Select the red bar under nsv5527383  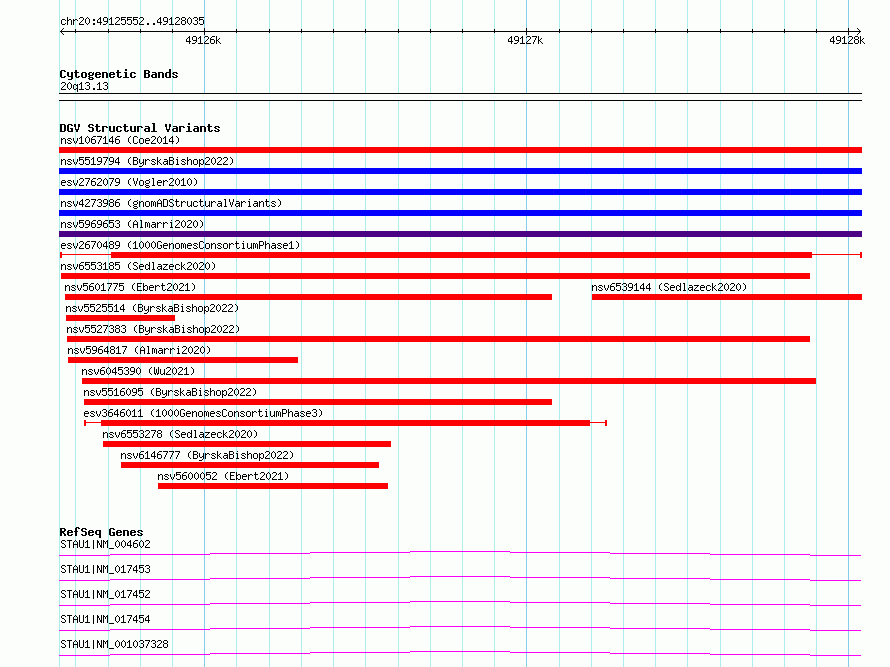(x=438, y=339)
